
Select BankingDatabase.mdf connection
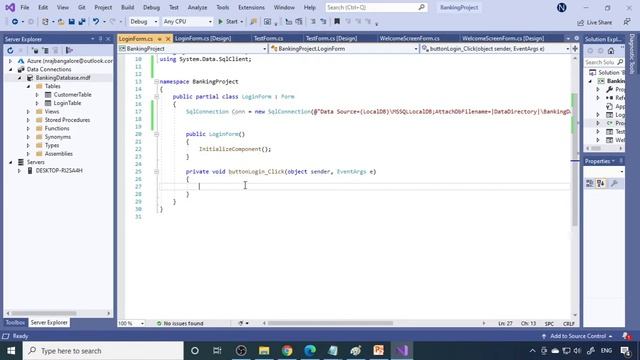pyautogui.click(x=63, y=78)
